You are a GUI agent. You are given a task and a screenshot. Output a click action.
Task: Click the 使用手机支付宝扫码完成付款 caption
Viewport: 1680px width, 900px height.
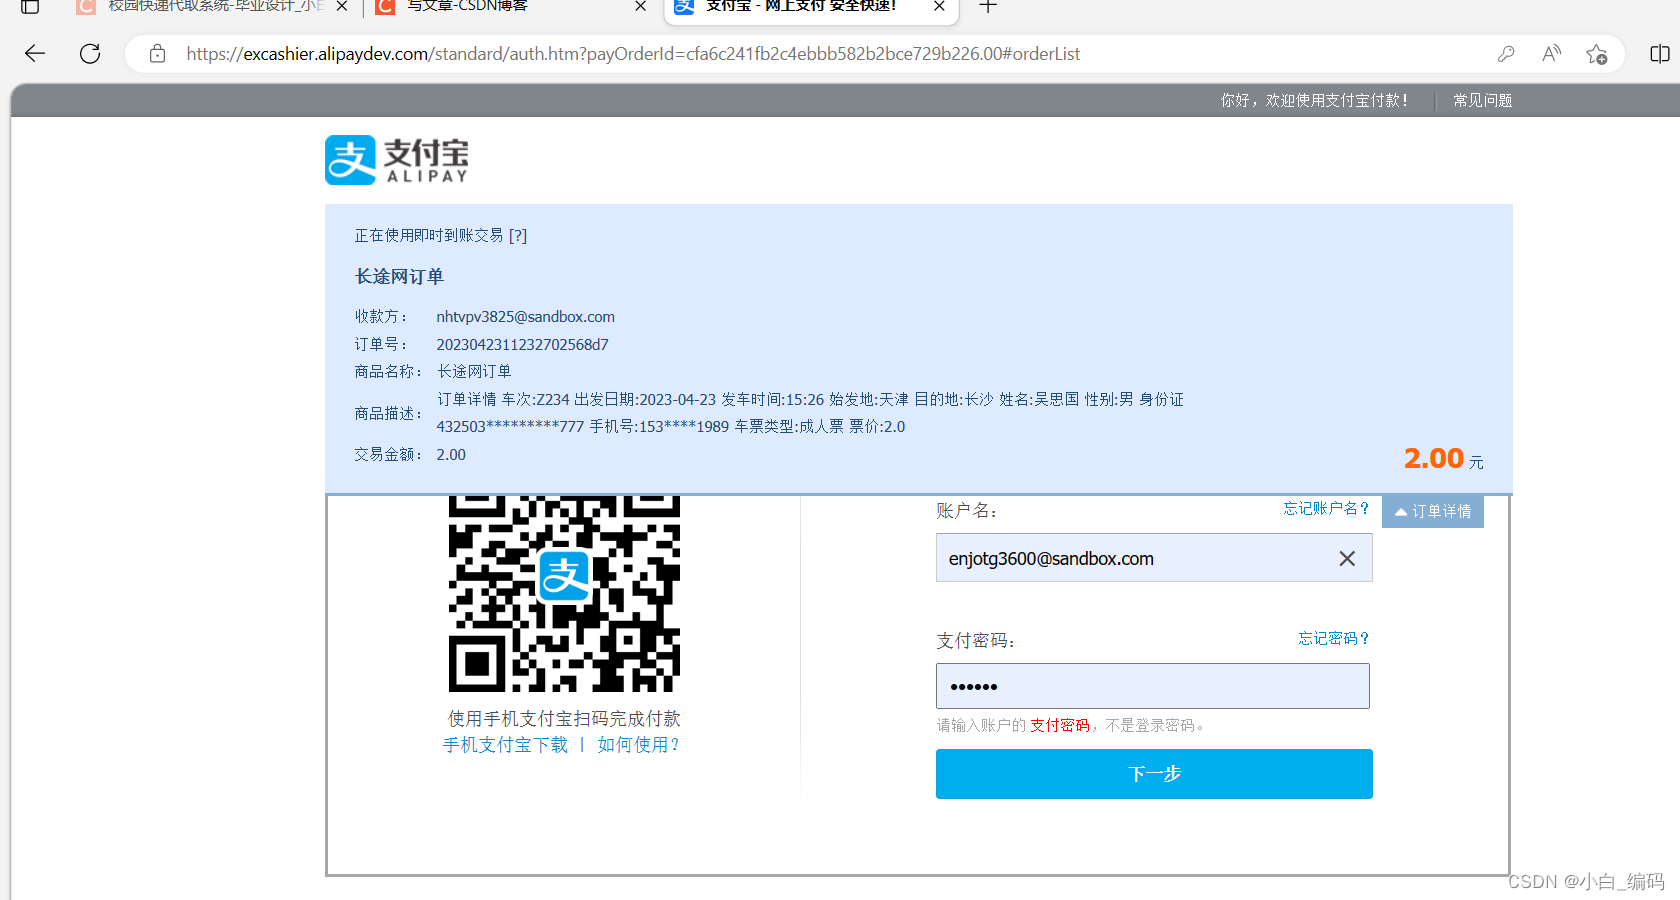click(564, 719)
